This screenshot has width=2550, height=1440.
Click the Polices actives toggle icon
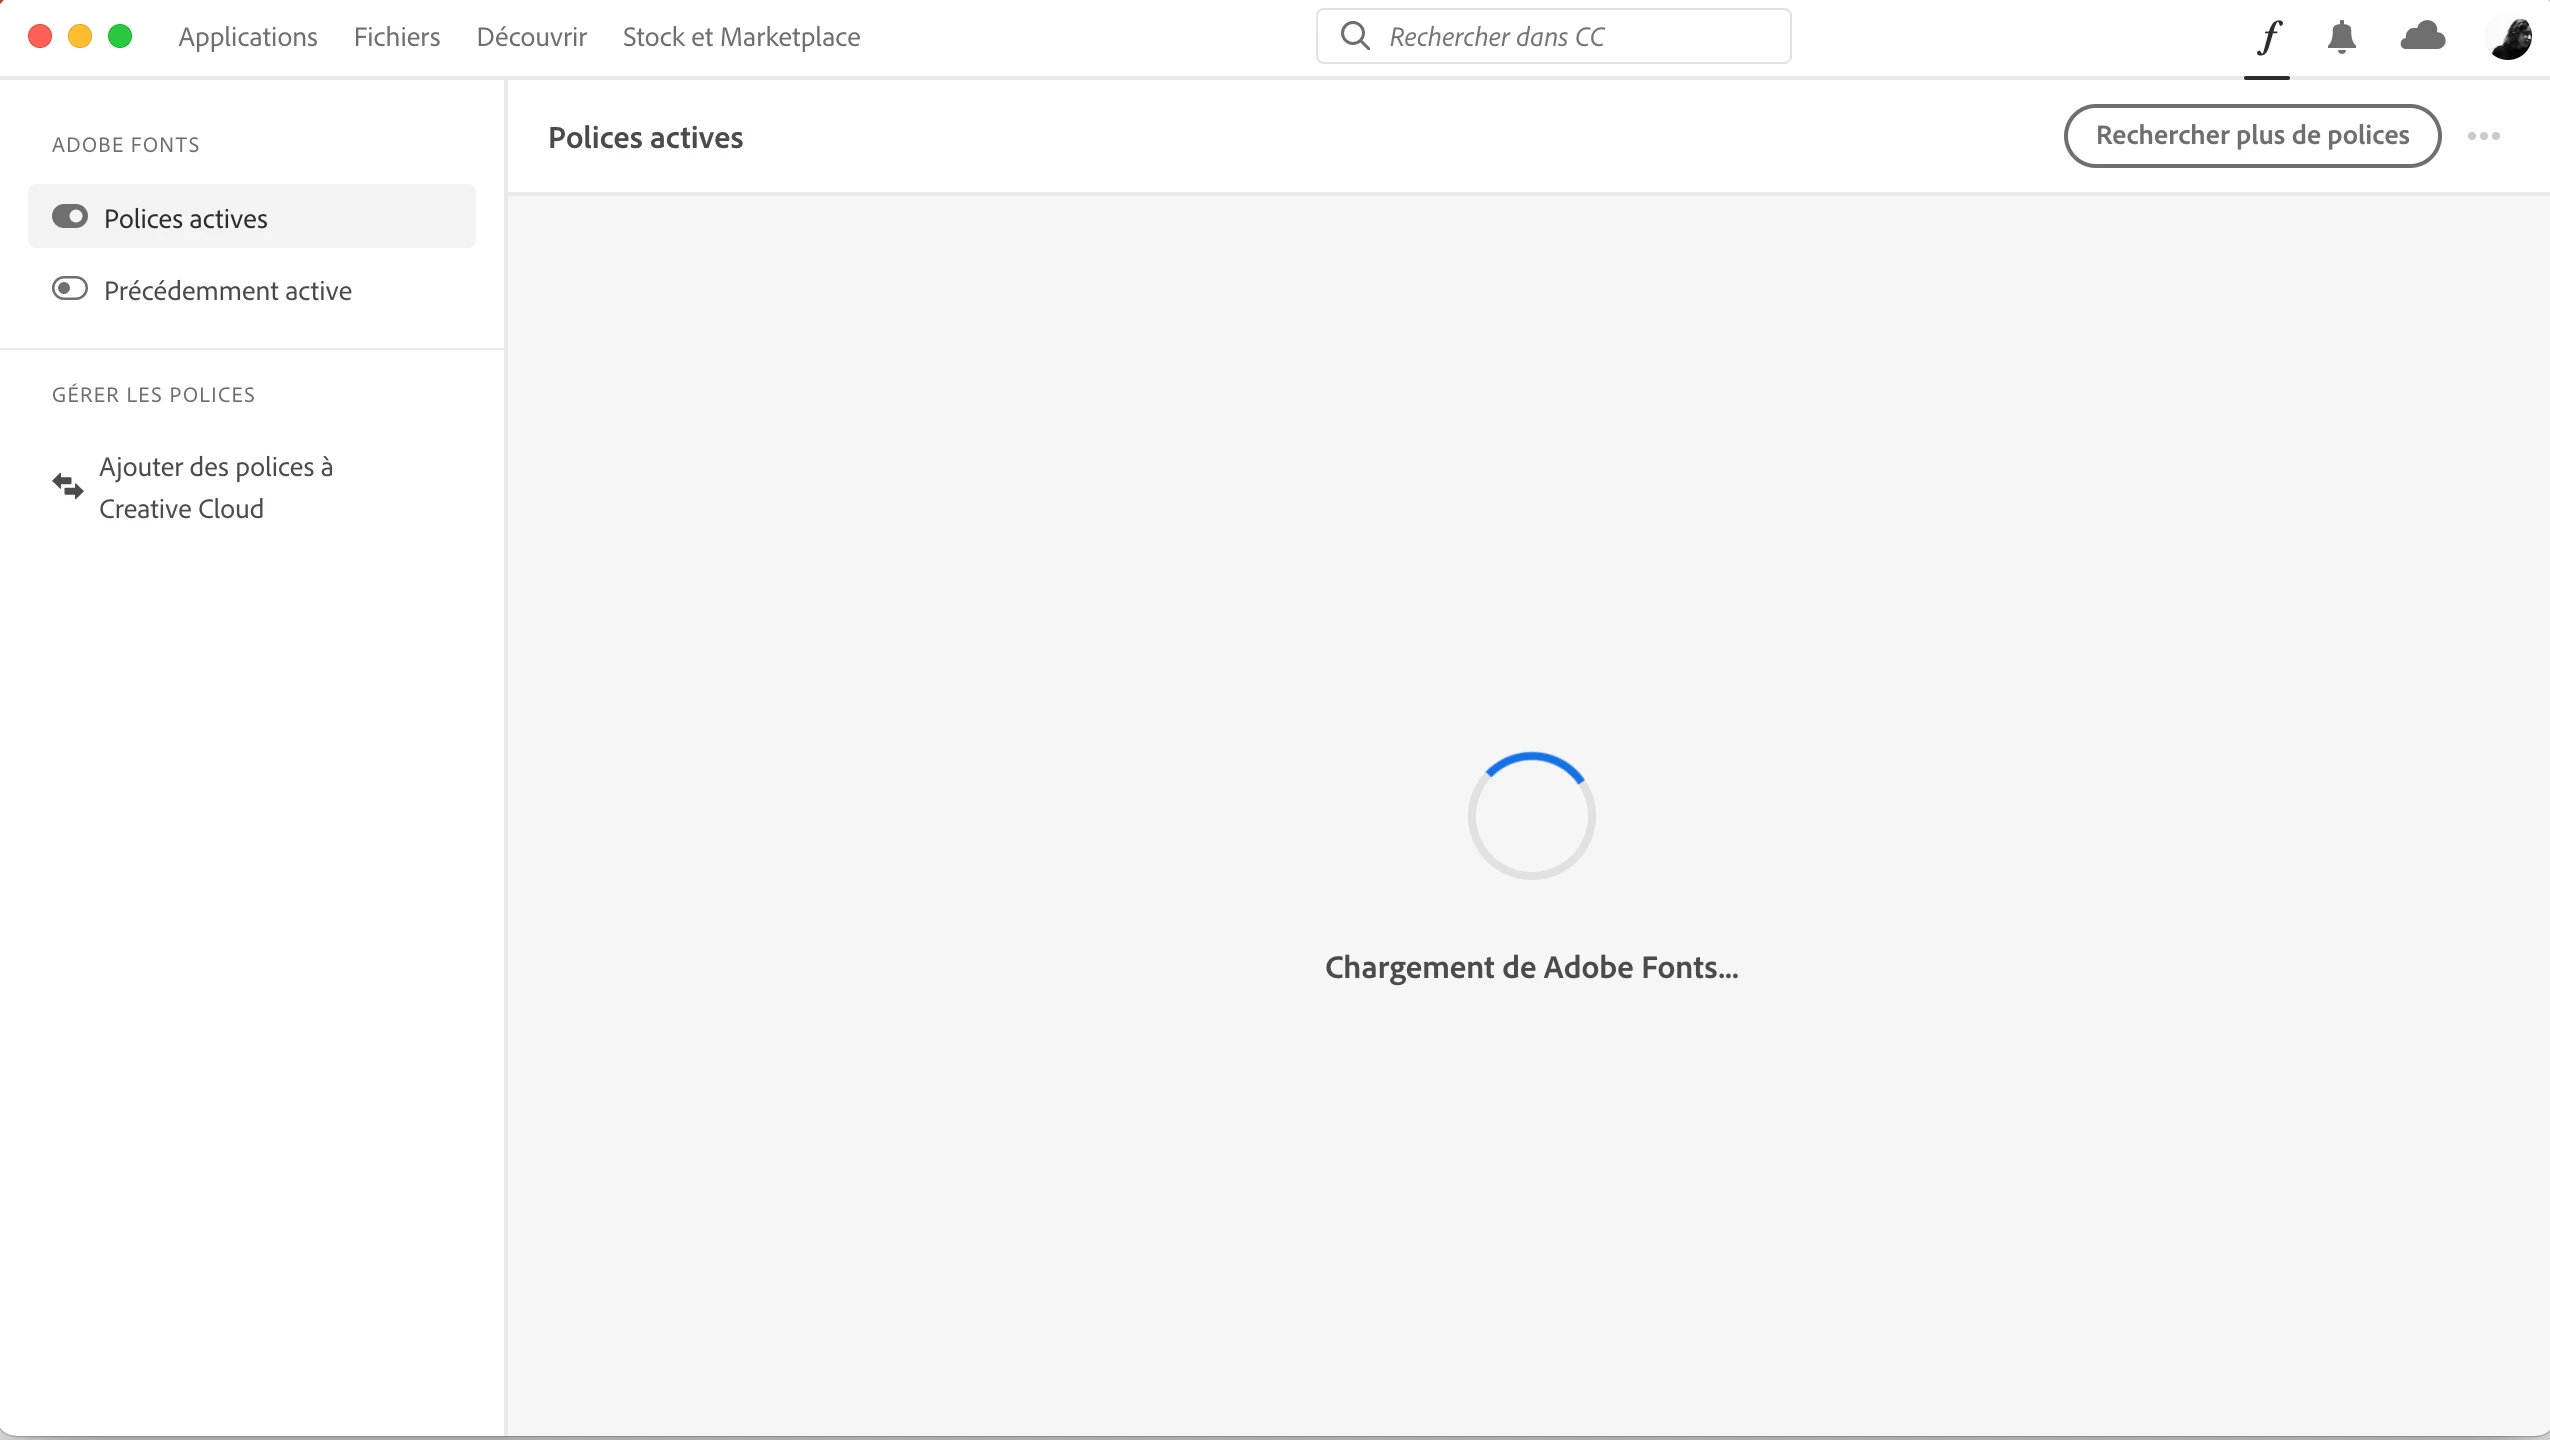click(70, 217)
